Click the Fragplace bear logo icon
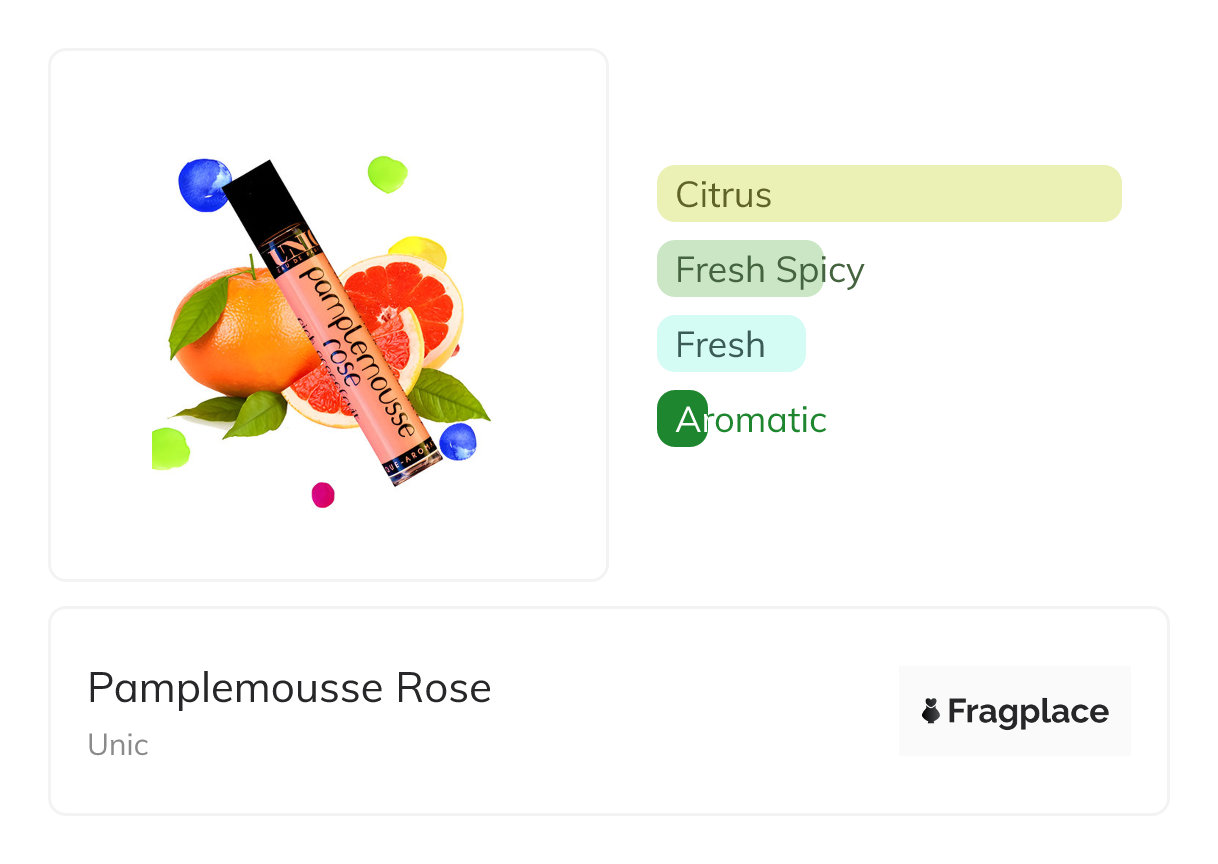The height and width of the screenshot is (864, 1218). coord(931,711)
